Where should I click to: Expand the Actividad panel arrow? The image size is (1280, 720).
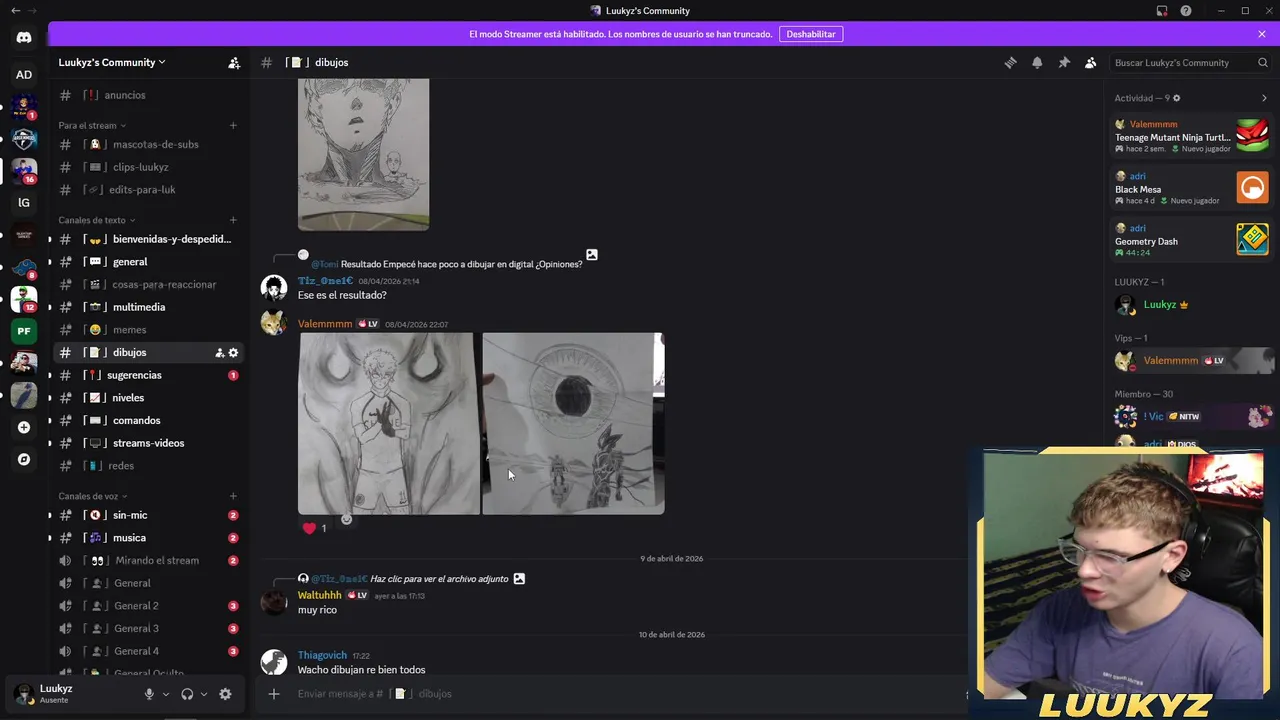(x=1264, y=98)
